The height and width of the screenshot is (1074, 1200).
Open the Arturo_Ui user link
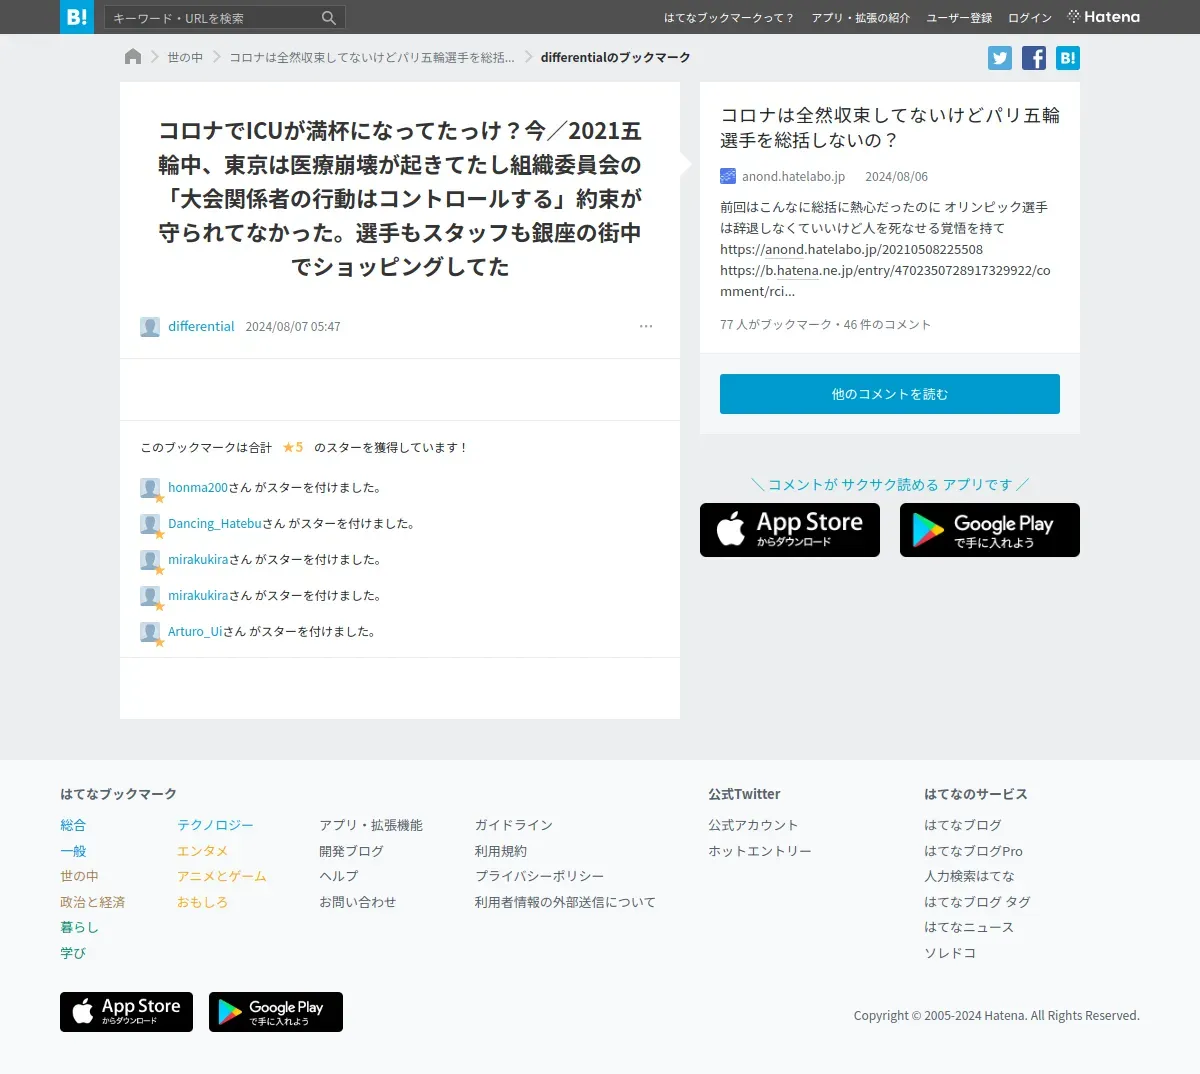195,632
